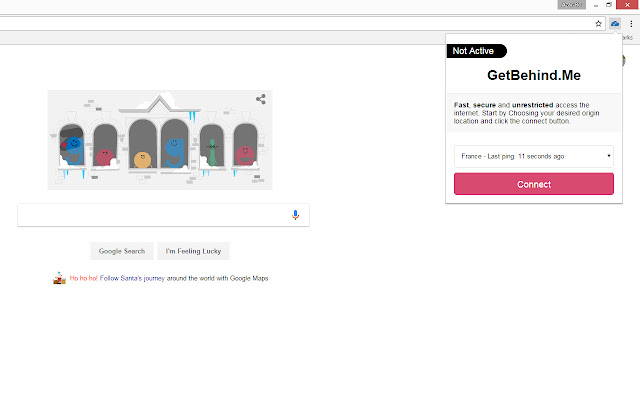Minimize the browser window
Viewport: 640px width, 400px height.
592,5
